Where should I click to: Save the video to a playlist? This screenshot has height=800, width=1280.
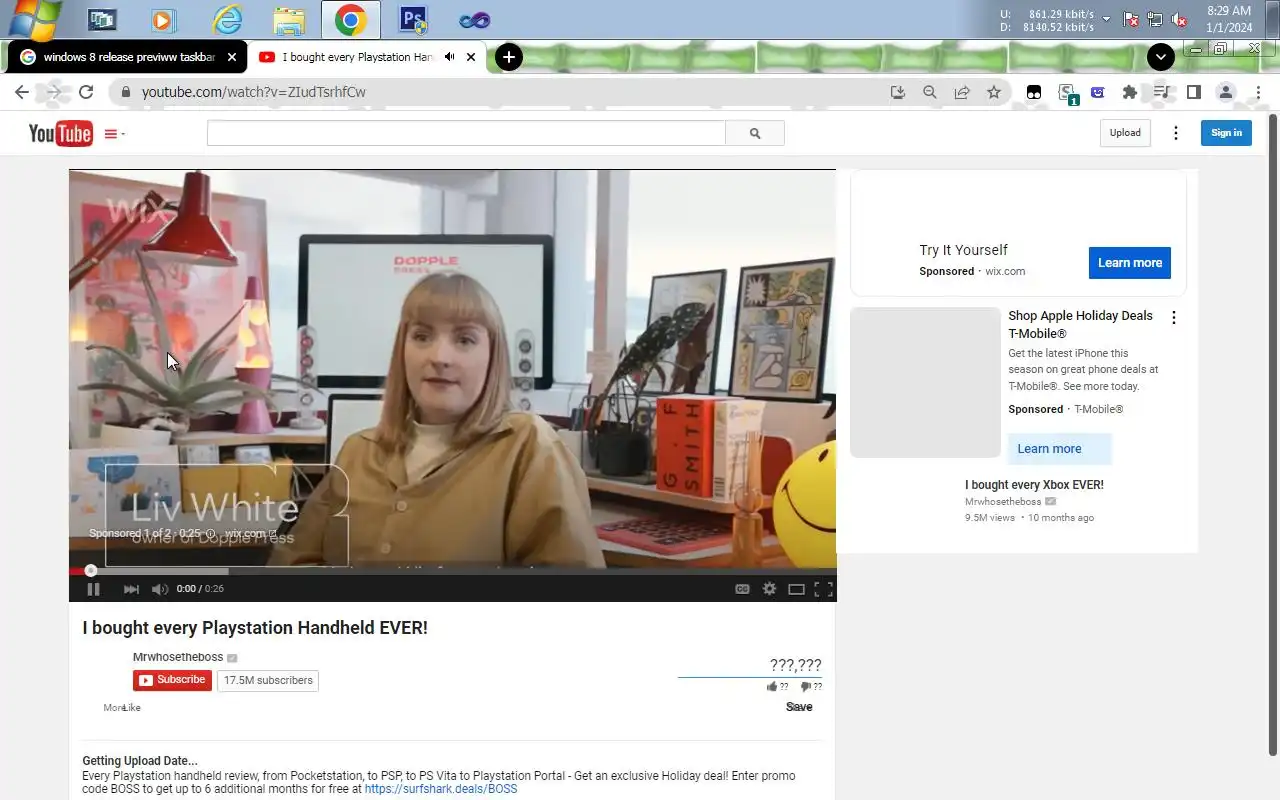799,707
